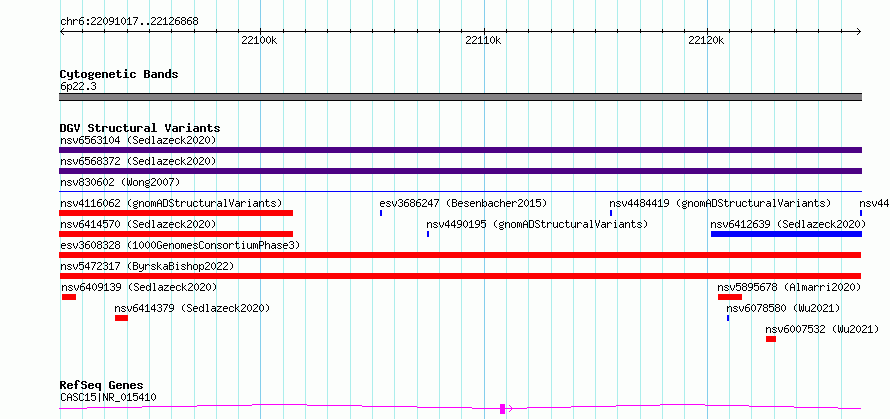The height and width of the screenshot is (419, 890).
Task: Click the CASC15|NR_015410 gene label
Action: click(x=108, y=397)
